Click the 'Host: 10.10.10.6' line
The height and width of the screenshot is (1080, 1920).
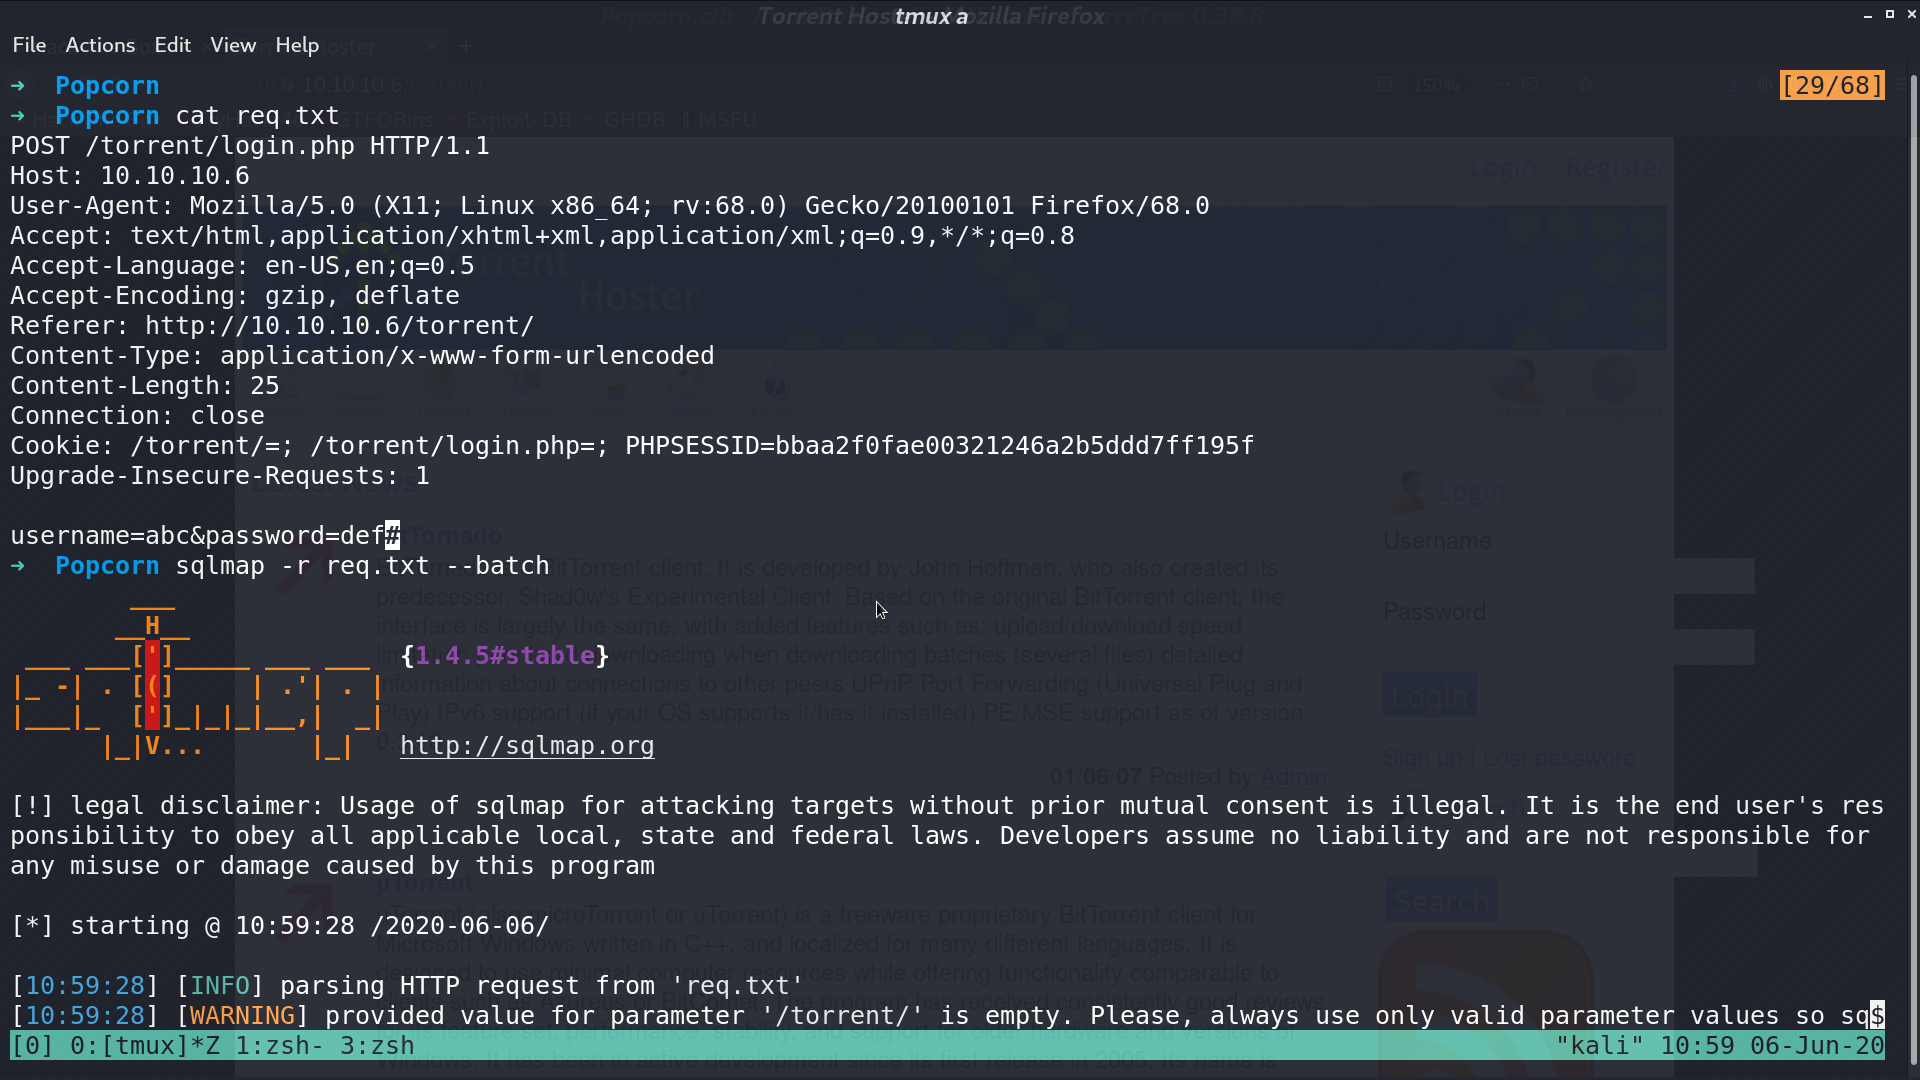(130, 176)
